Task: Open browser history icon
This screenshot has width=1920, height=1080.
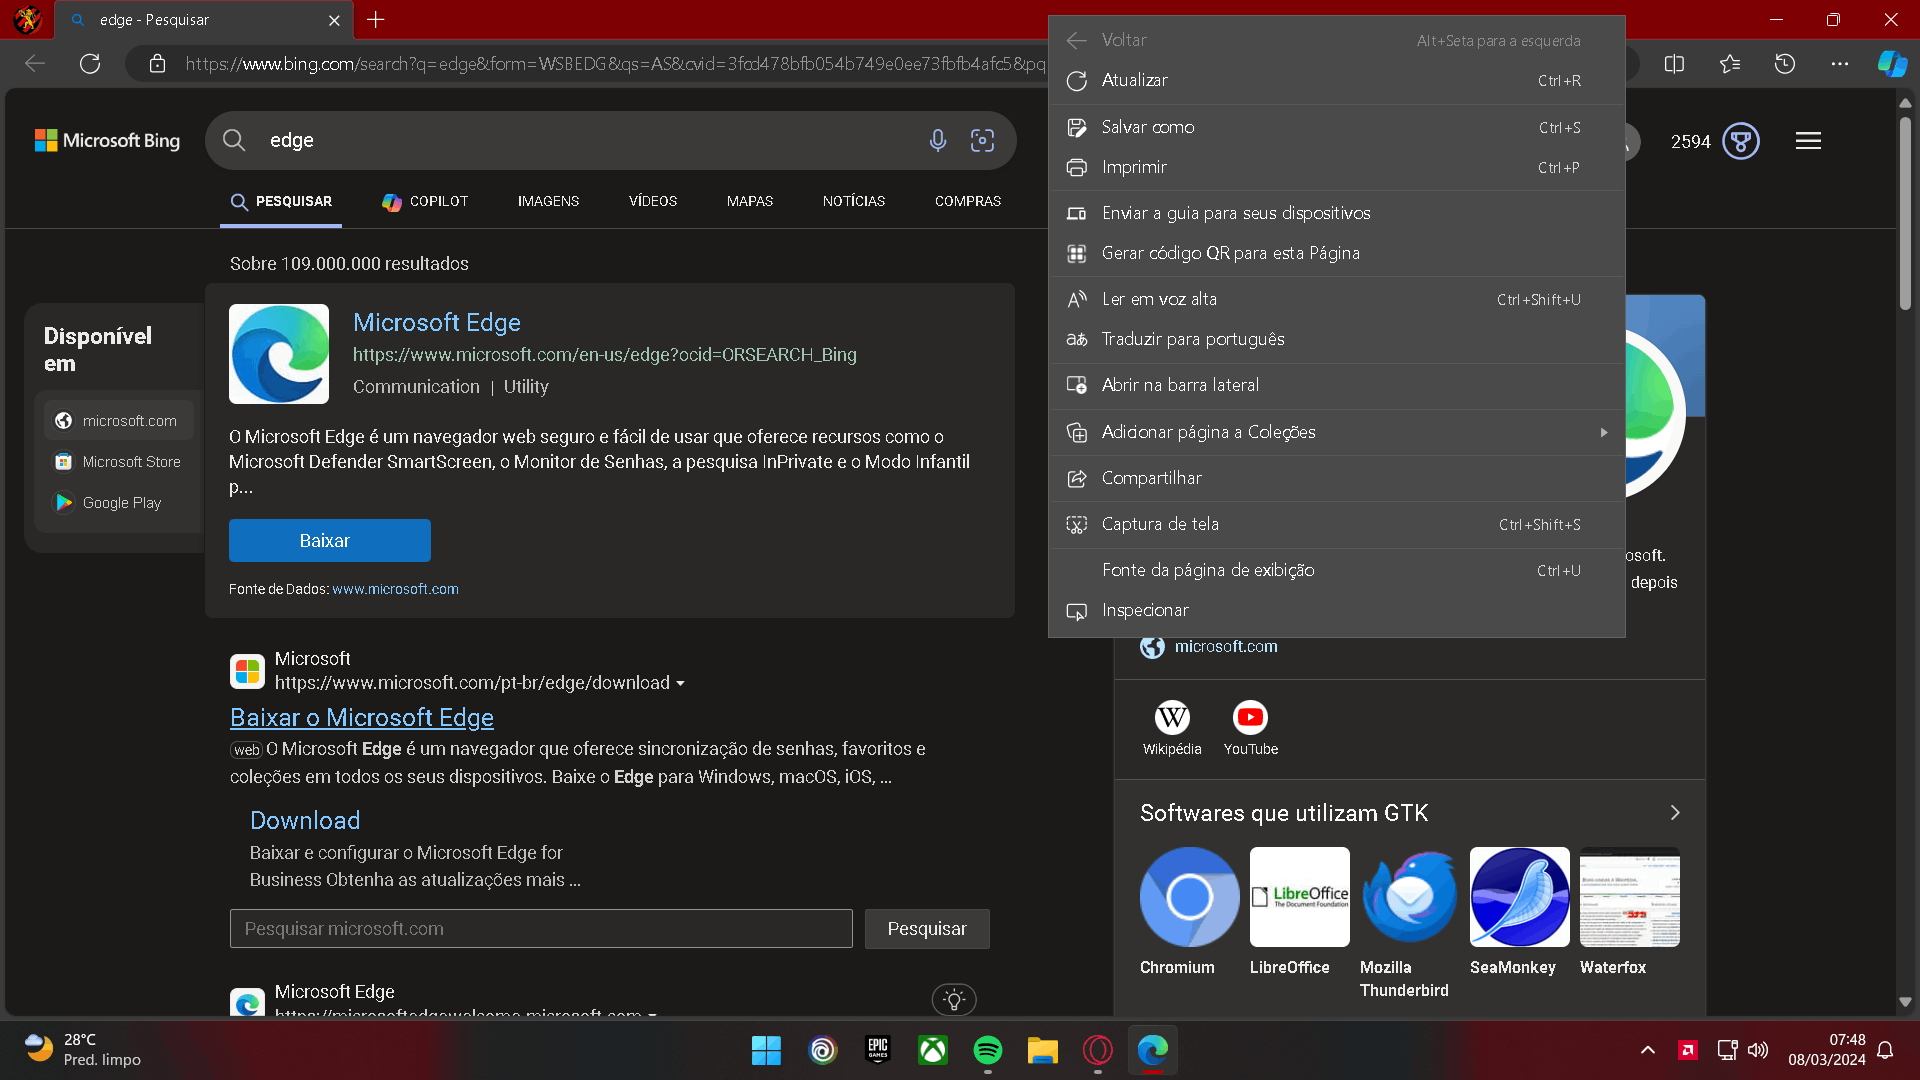Action: [x=1785, y=64]
